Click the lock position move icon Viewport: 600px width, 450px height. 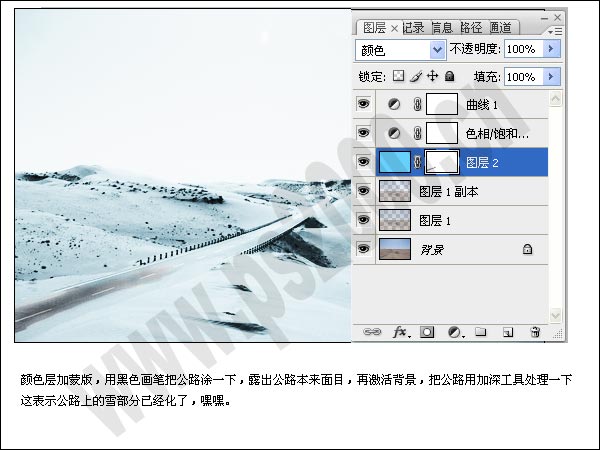(x=433, y=76)
